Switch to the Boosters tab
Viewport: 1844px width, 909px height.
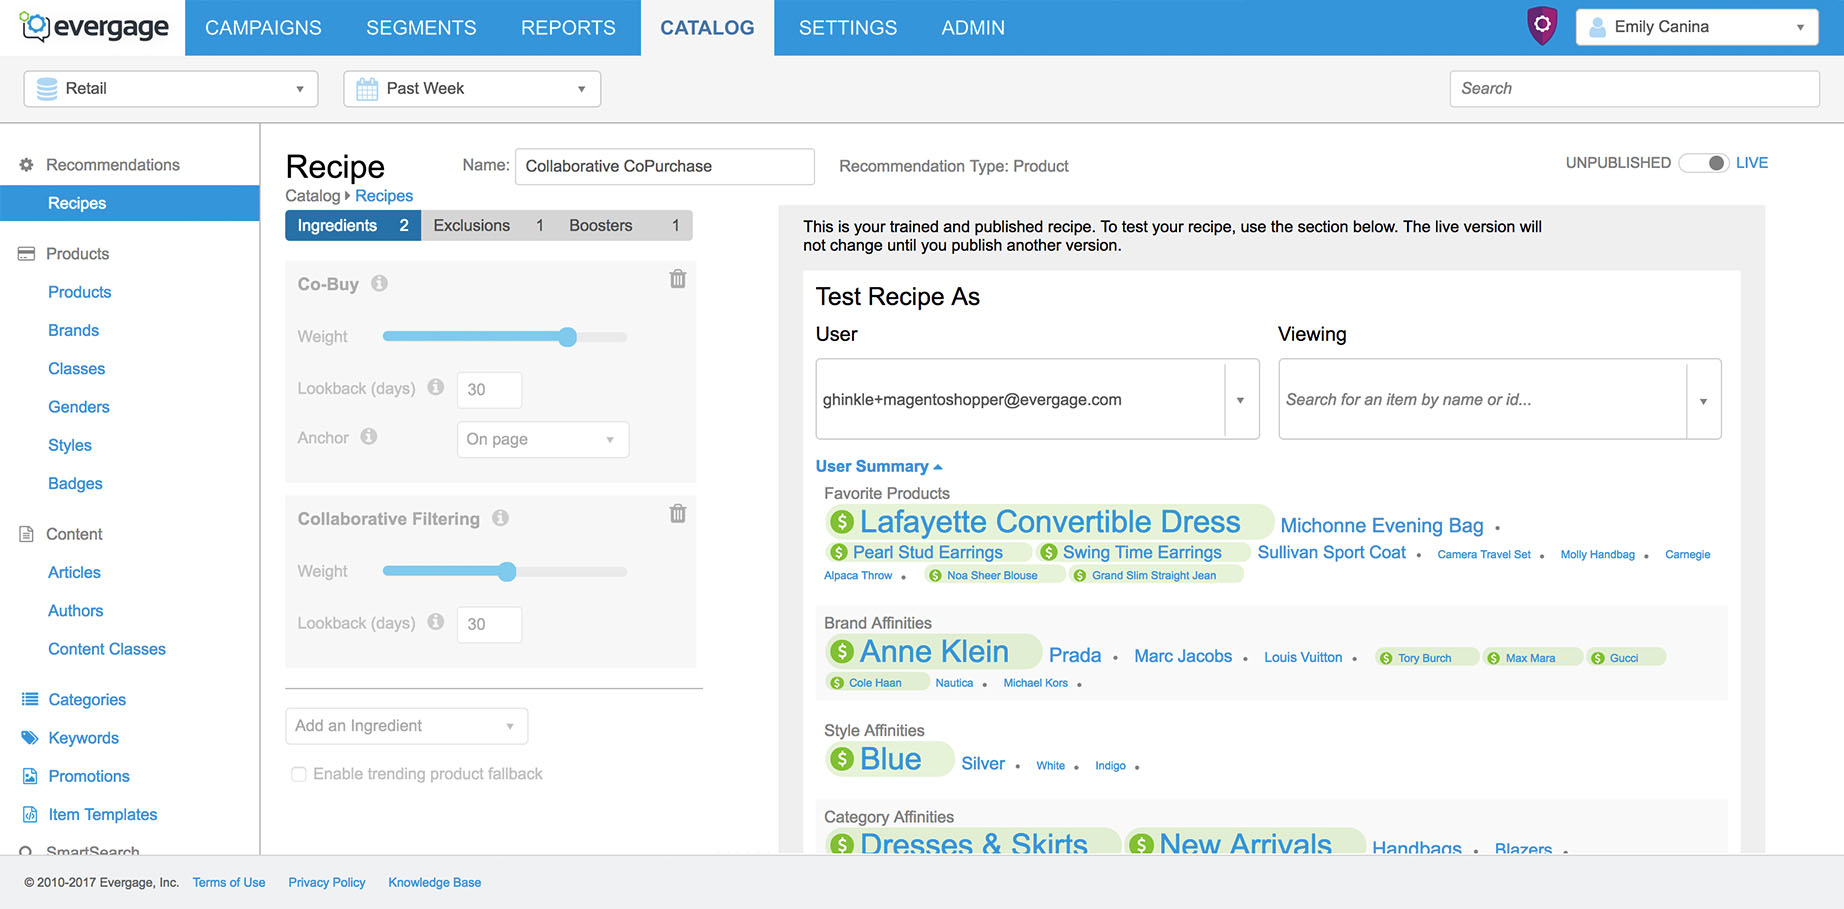tap(625, 226)
